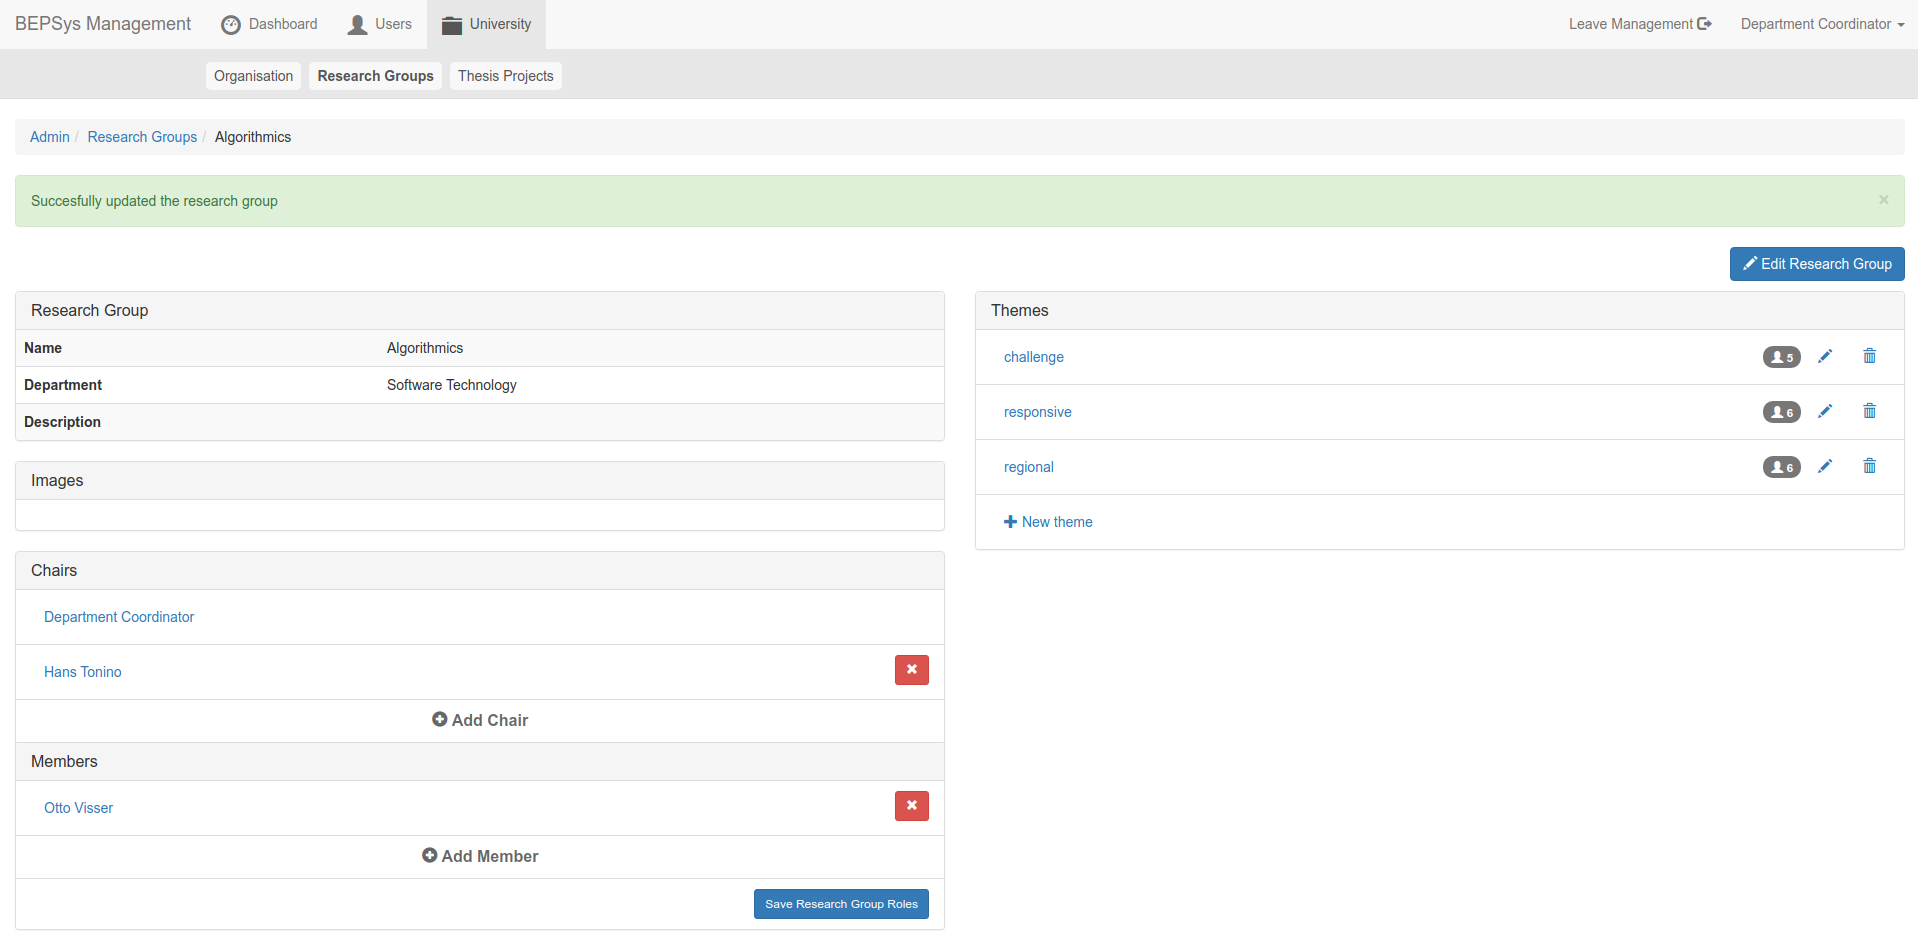Click the member count badge for regional
This screenshot has width=1918, height=934.
[x=1781, y=467]
